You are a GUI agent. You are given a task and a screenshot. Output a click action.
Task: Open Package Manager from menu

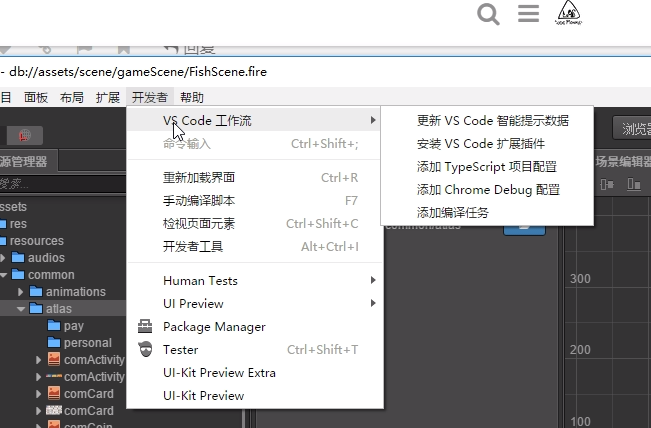click(255, 327)
